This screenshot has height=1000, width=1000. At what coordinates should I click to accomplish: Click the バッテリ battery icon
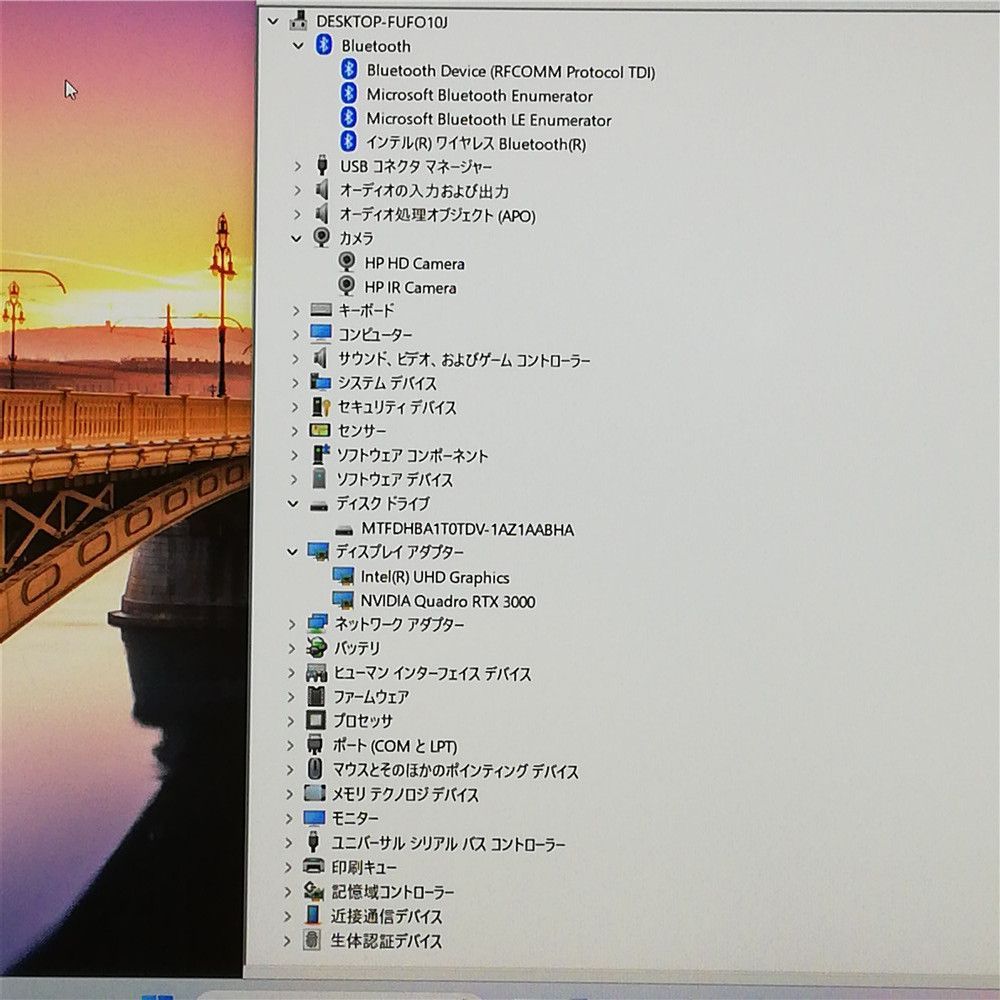(317, 648)
